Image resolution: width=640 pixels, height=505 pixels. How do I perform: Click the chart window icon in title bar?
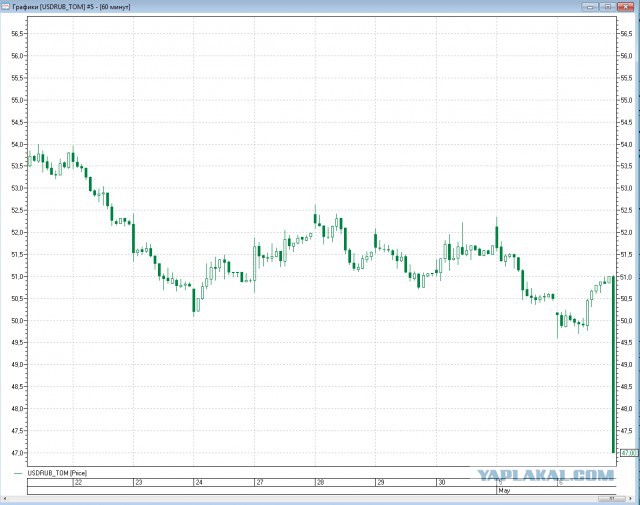click(6, 6)
